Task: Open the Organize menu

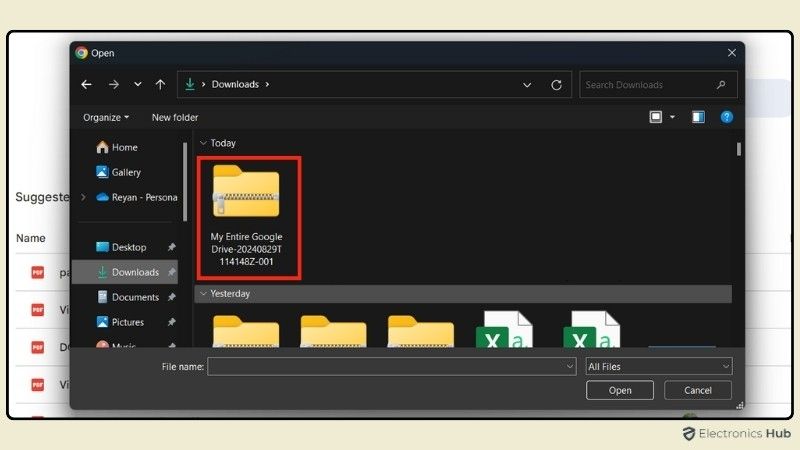Action: [106, 117]
